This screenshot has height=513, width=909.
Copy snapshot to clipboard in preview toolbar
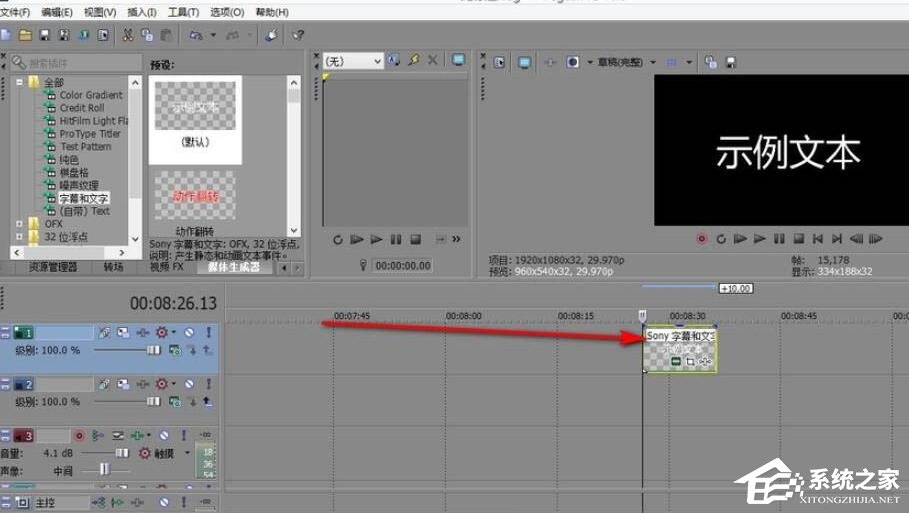[710, 62]
